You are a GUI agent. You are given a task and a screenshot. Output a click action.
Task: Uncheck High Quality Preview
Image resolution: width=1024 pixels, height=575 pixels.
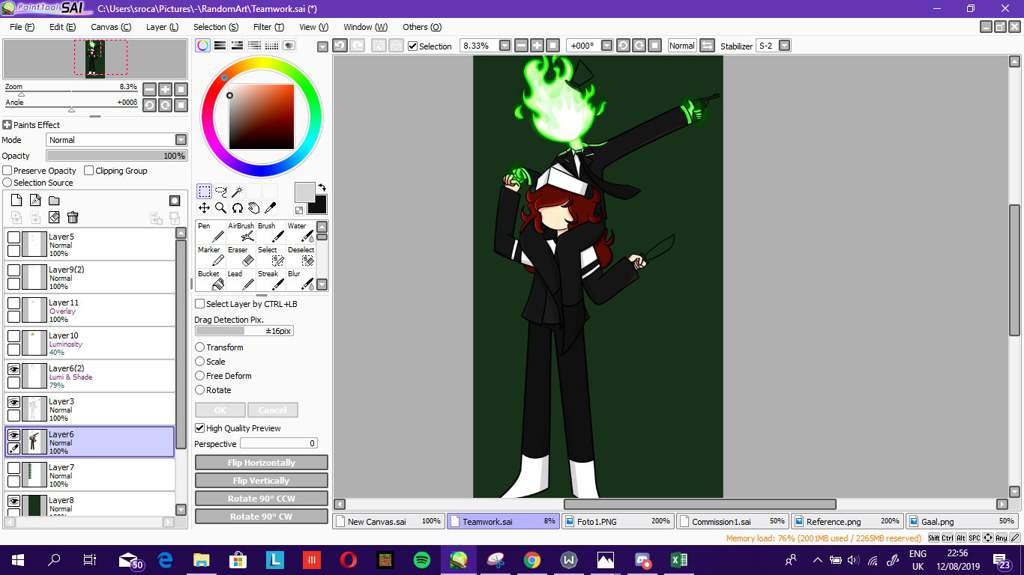[200, 428]
